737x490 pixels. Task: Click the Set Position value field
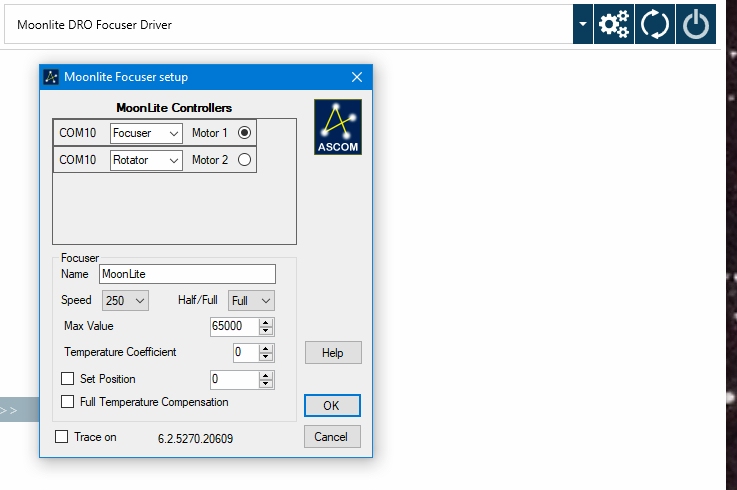coord(234,379)
